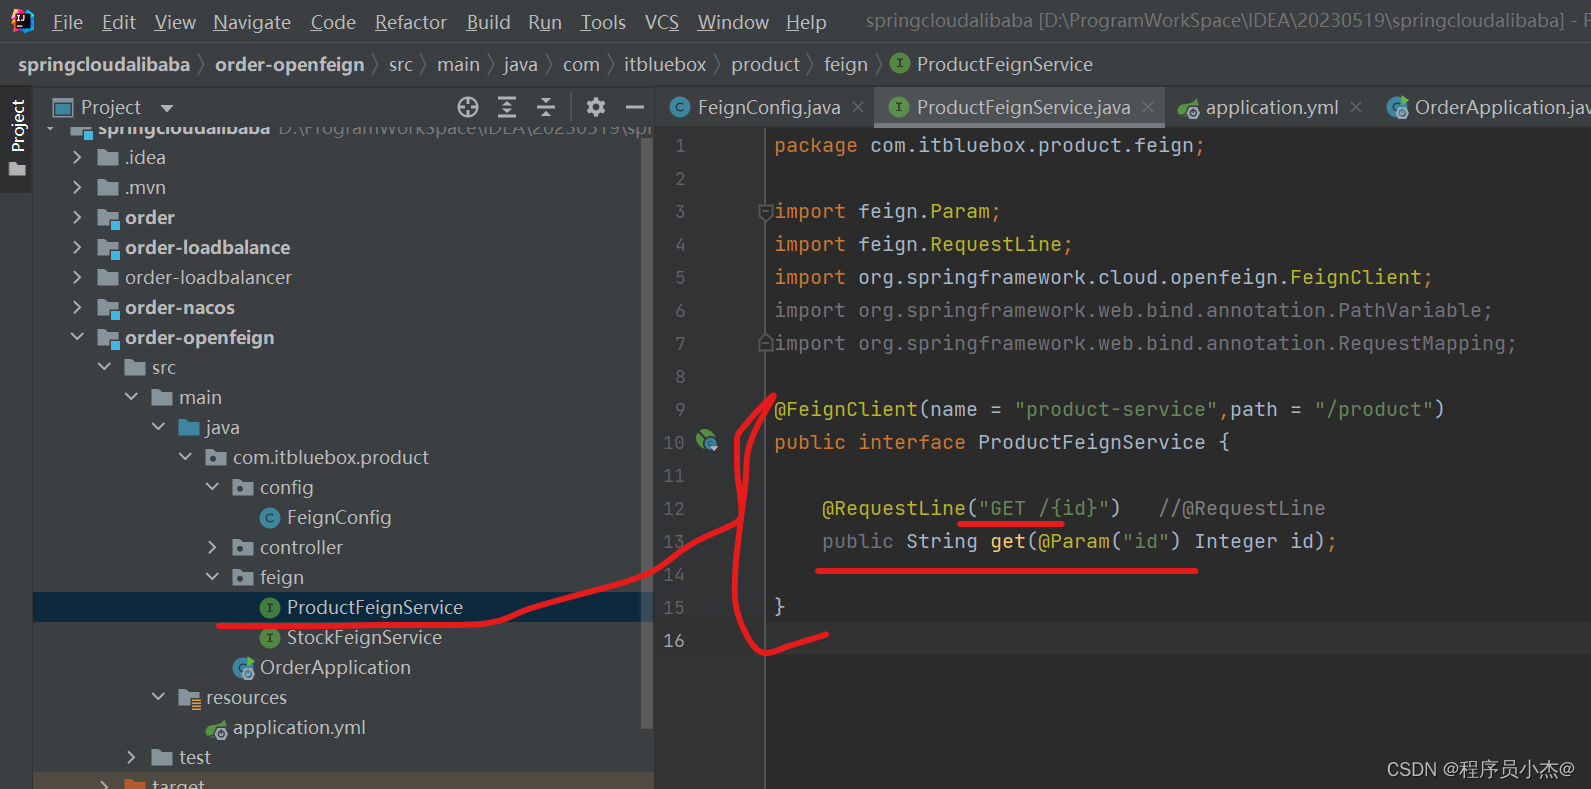The width and height of the screenshot is (1591, 789).
Task: Open the Window menu
Action: click(733, 22)
